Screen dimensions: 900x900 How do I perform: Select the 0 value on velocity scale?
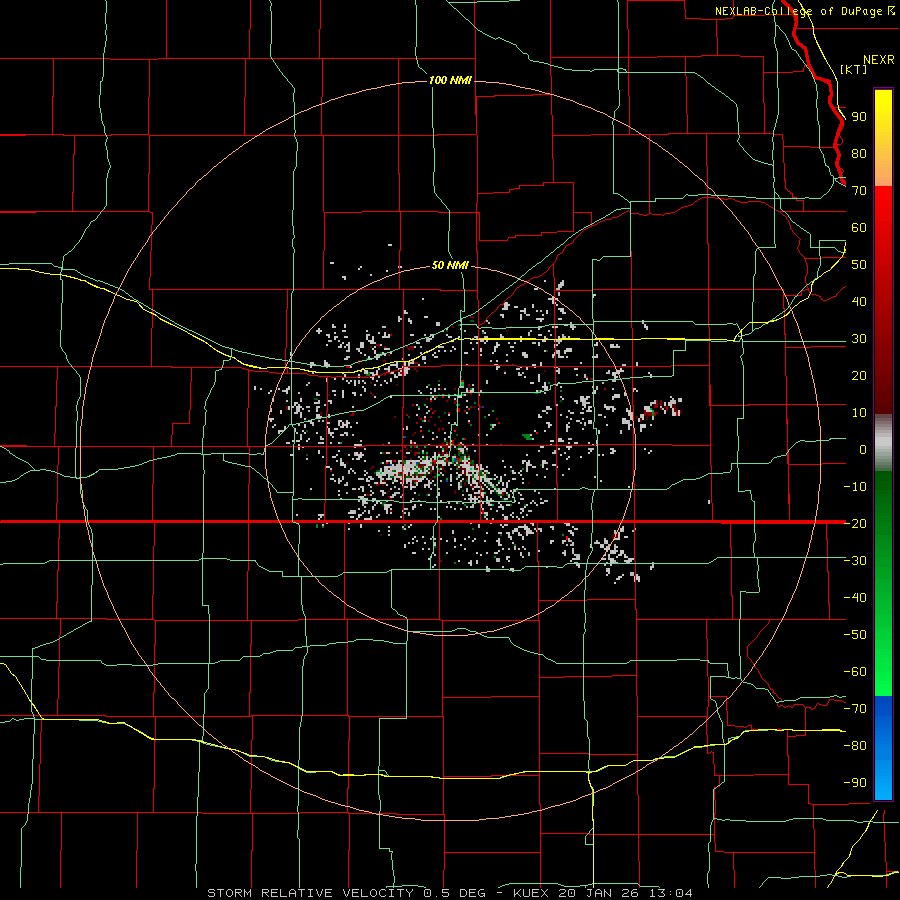[x=863, y=450]
